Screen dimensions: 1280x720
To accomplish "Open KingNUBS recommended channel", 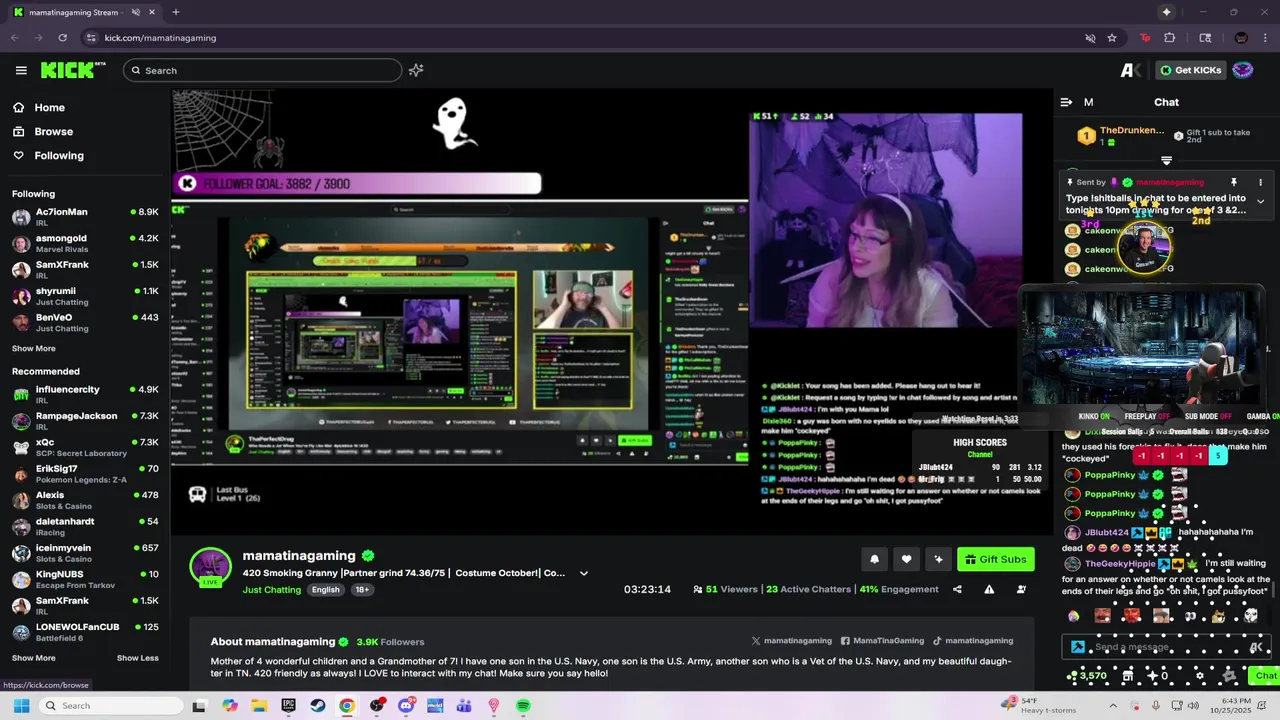I will click(85, 580).
